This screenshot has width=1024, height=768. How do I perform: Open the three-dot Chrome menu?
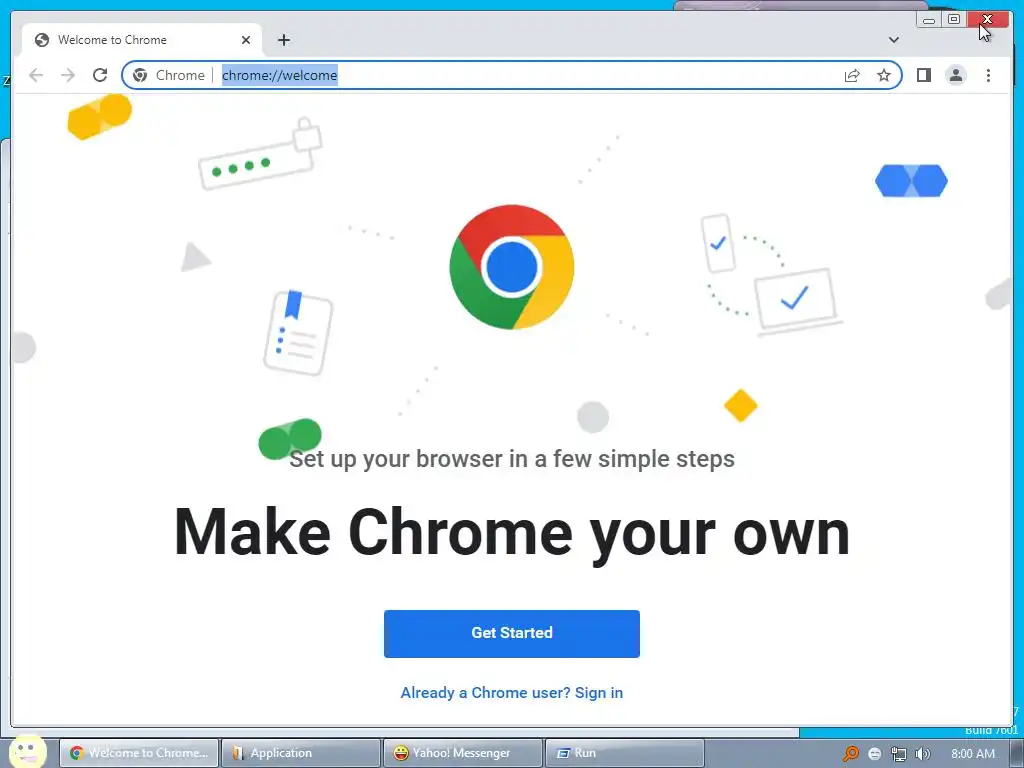point(988,75)
